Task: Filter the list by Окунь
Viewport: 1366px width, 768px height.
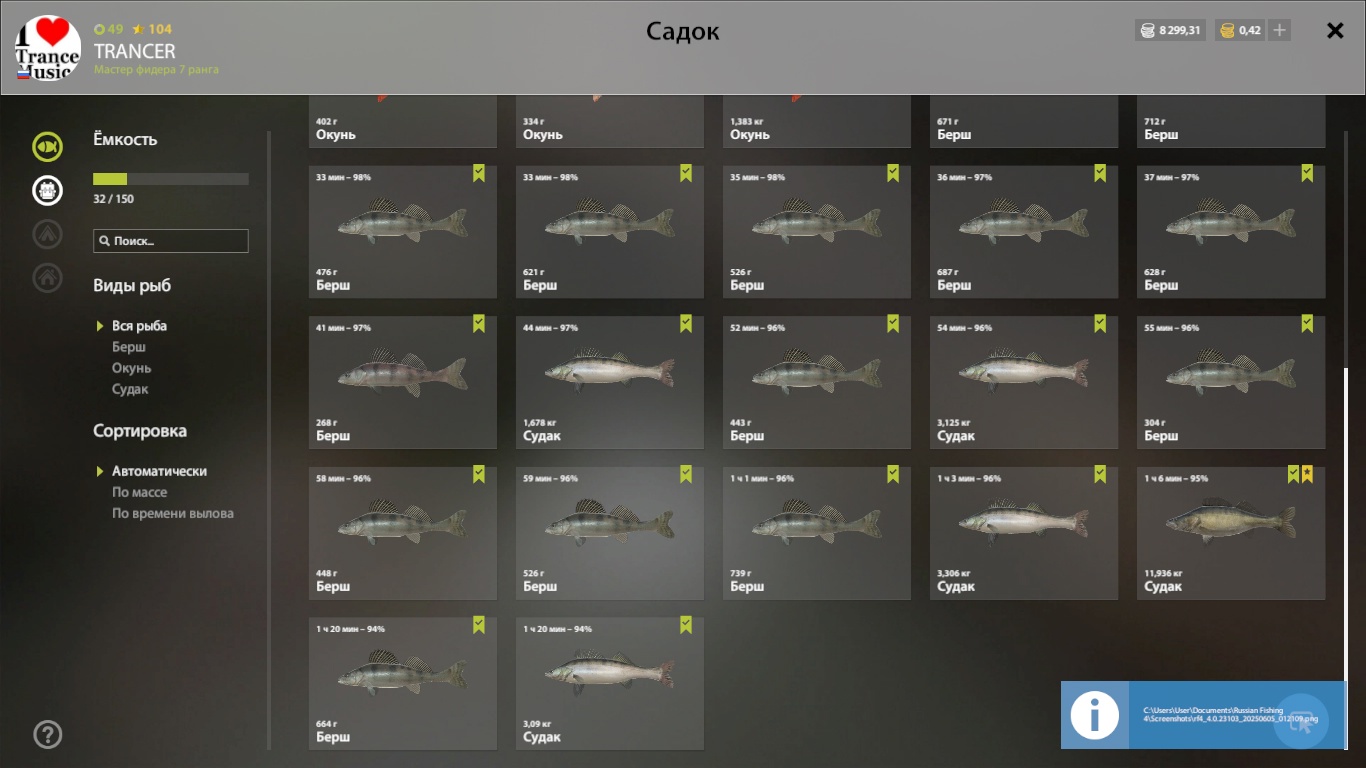Action: [x=131, y=368]
